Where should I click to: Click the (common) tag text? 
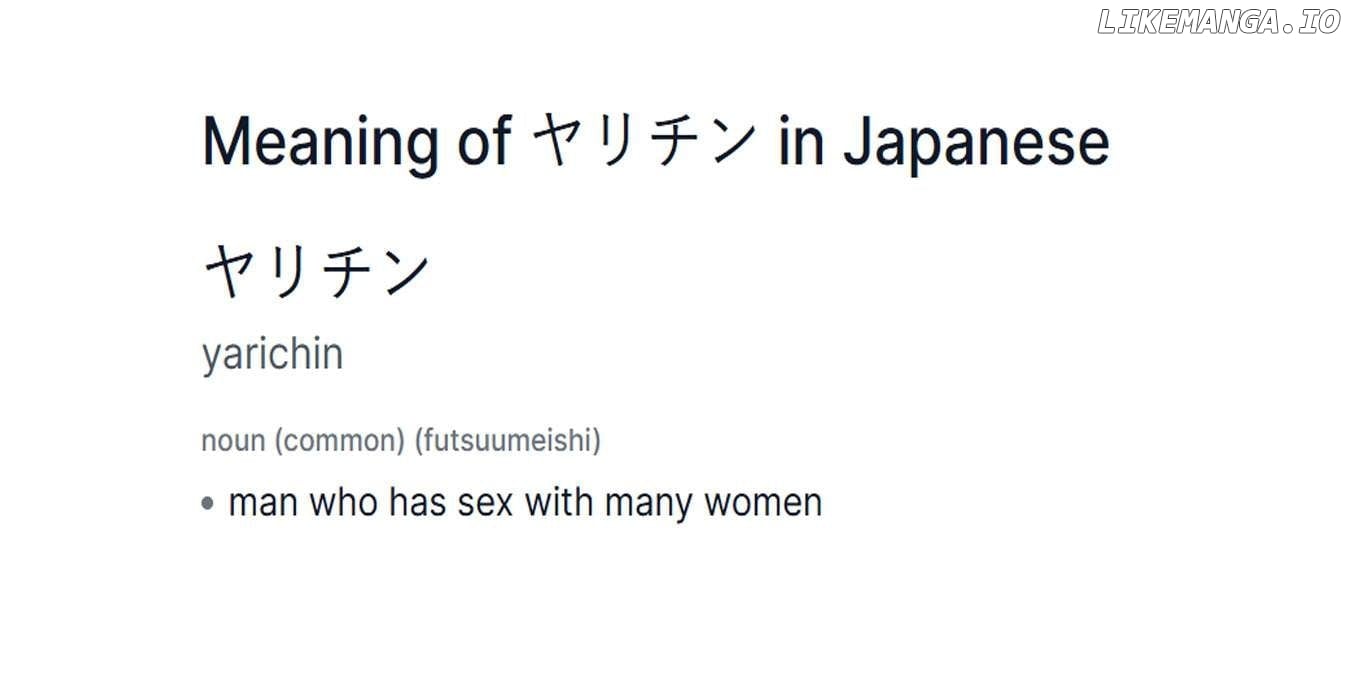(340, 441)
